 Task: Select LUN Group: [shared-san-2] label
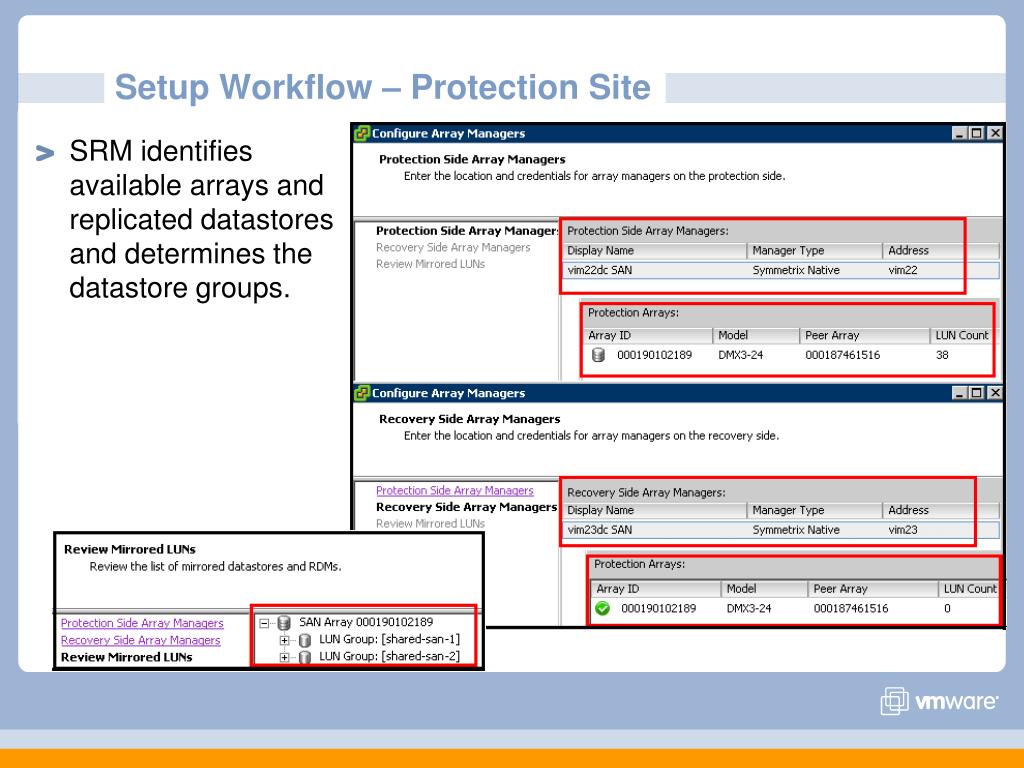[389, 656]
